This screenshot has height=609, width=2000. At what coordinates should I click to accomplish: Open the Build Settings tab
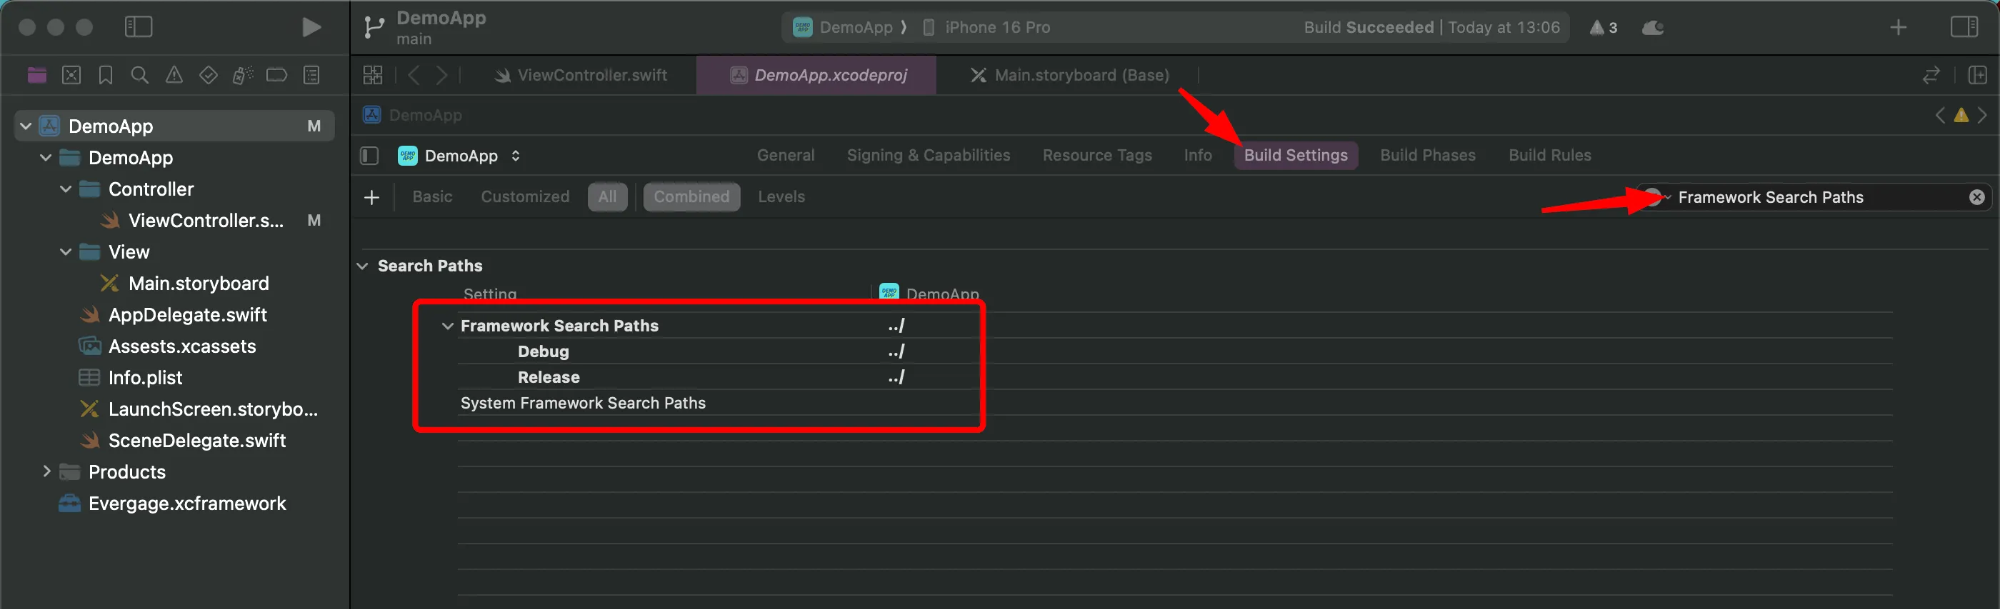[x=1295, y=155]
